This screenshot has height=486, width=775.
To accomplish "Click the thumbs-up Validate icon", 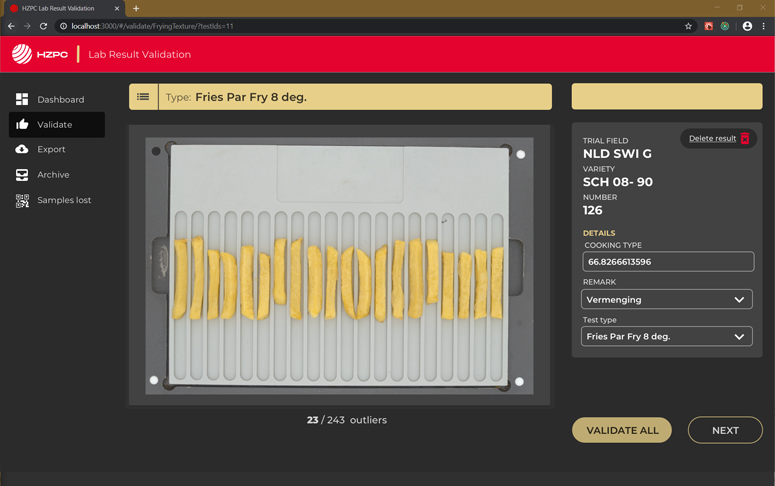I will (x=22, y=125).
